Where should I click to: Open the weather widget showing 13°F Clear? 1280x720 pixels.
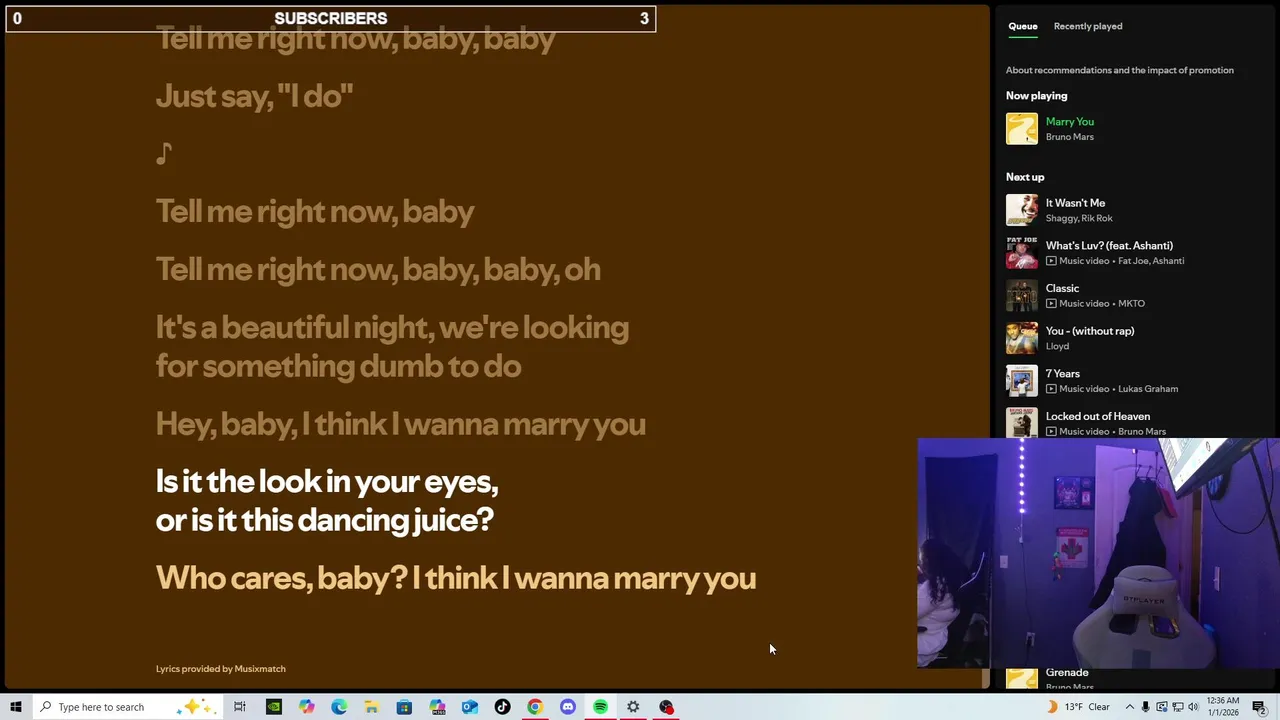click(1078, 707)
